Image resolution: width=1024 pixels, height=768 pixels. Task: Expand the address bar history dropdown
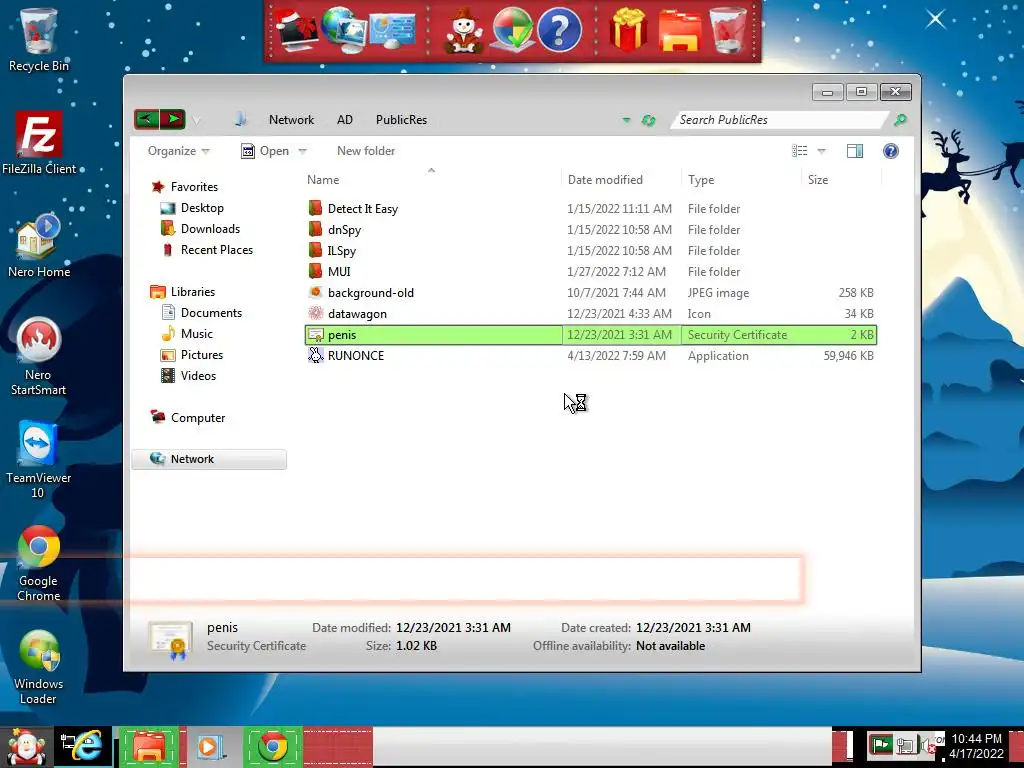pos(626,120)
